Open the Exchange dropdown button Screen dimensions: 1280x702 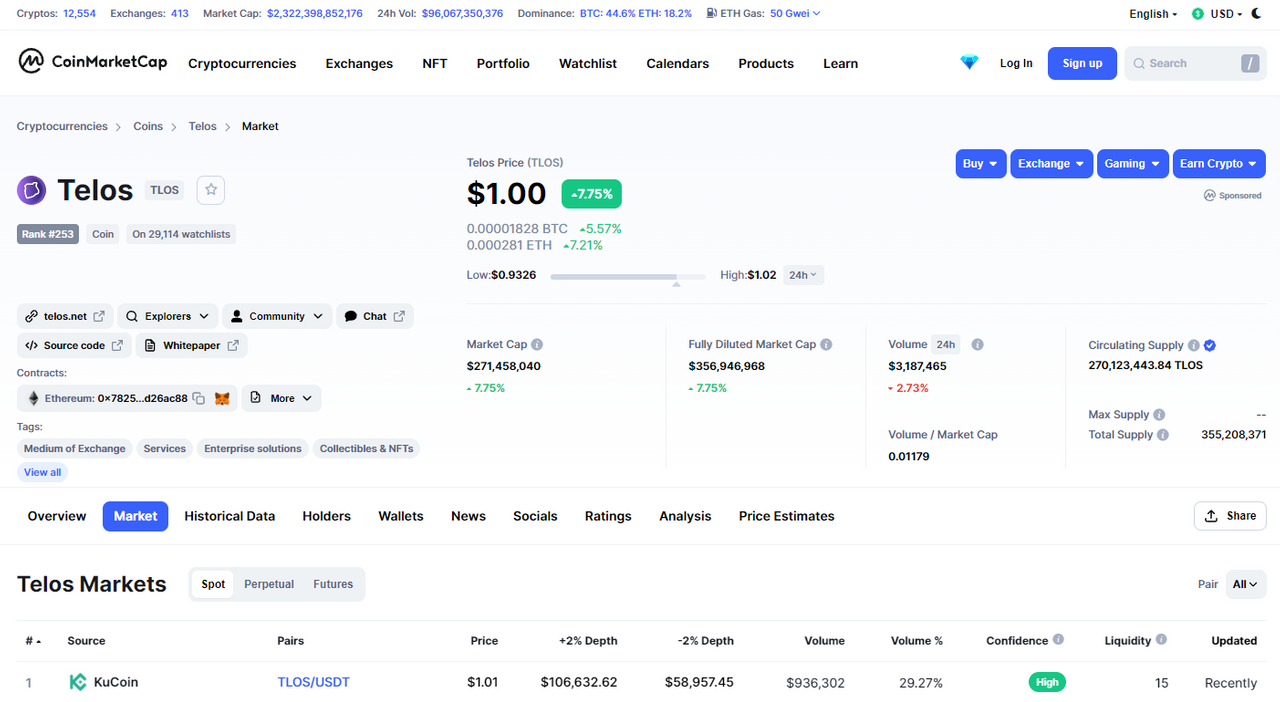click(1051, 164)
